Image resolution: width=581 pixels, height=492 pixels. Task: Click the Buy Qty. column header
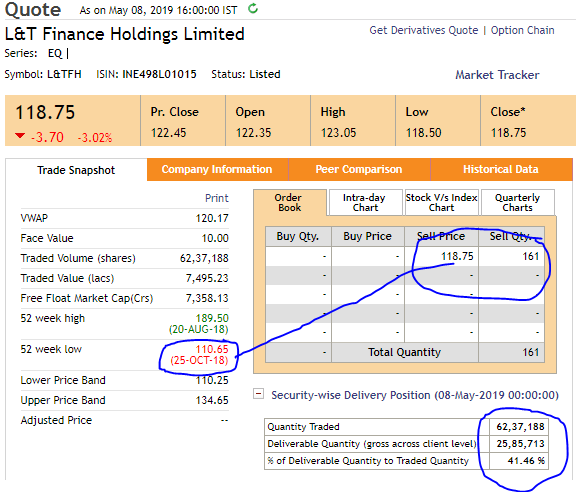298,236
